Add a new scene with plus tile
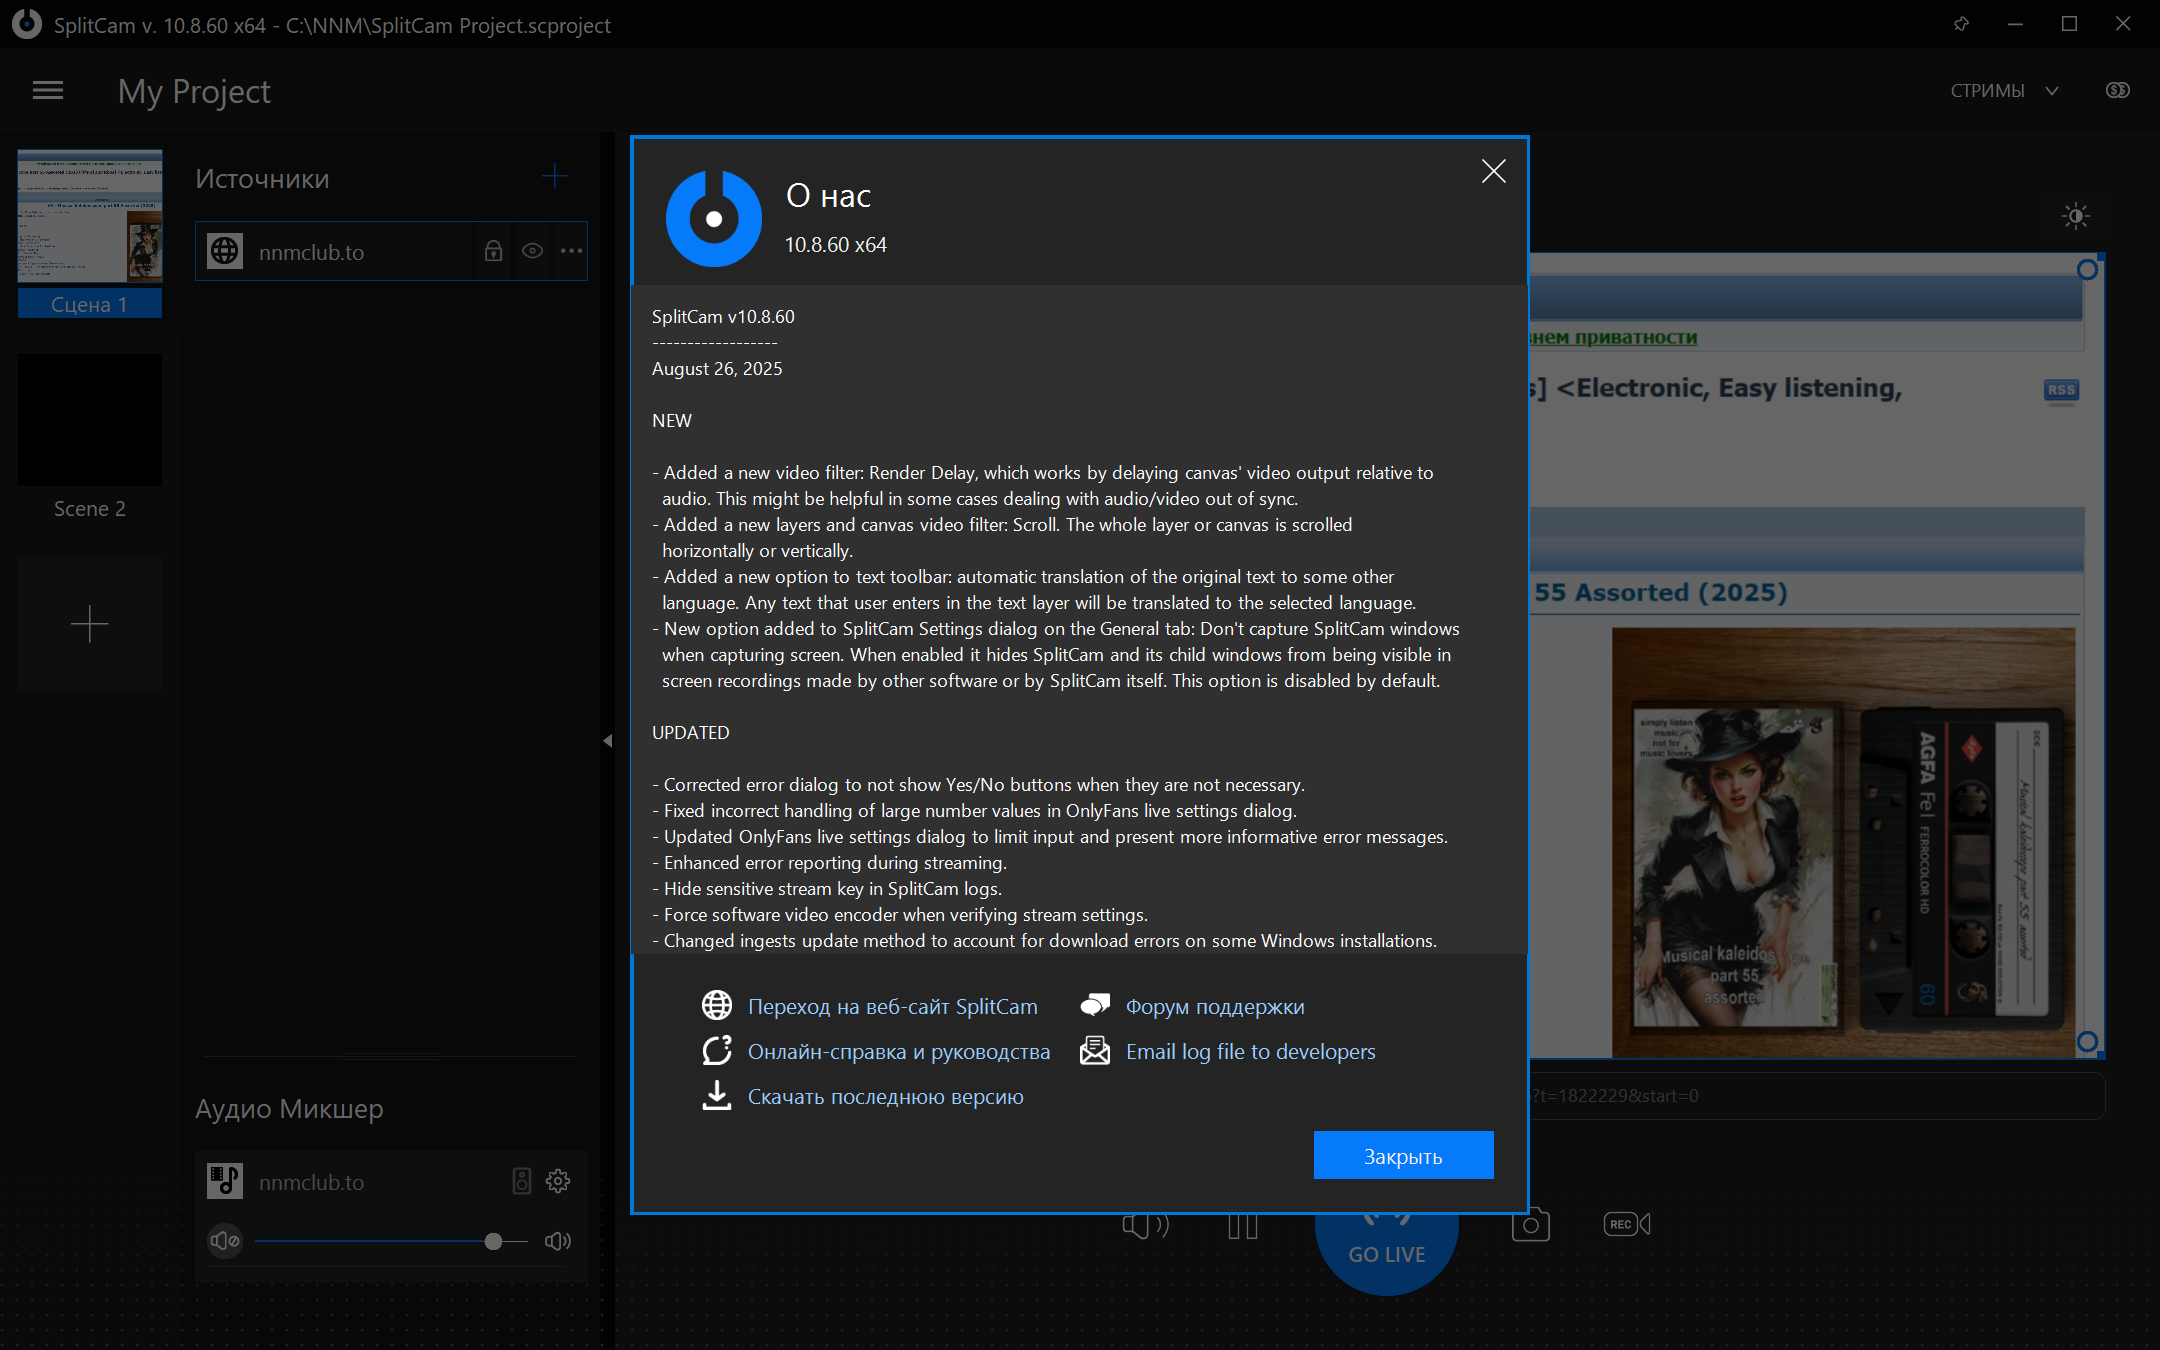The image size is (2160, 1350). point(90,624)
